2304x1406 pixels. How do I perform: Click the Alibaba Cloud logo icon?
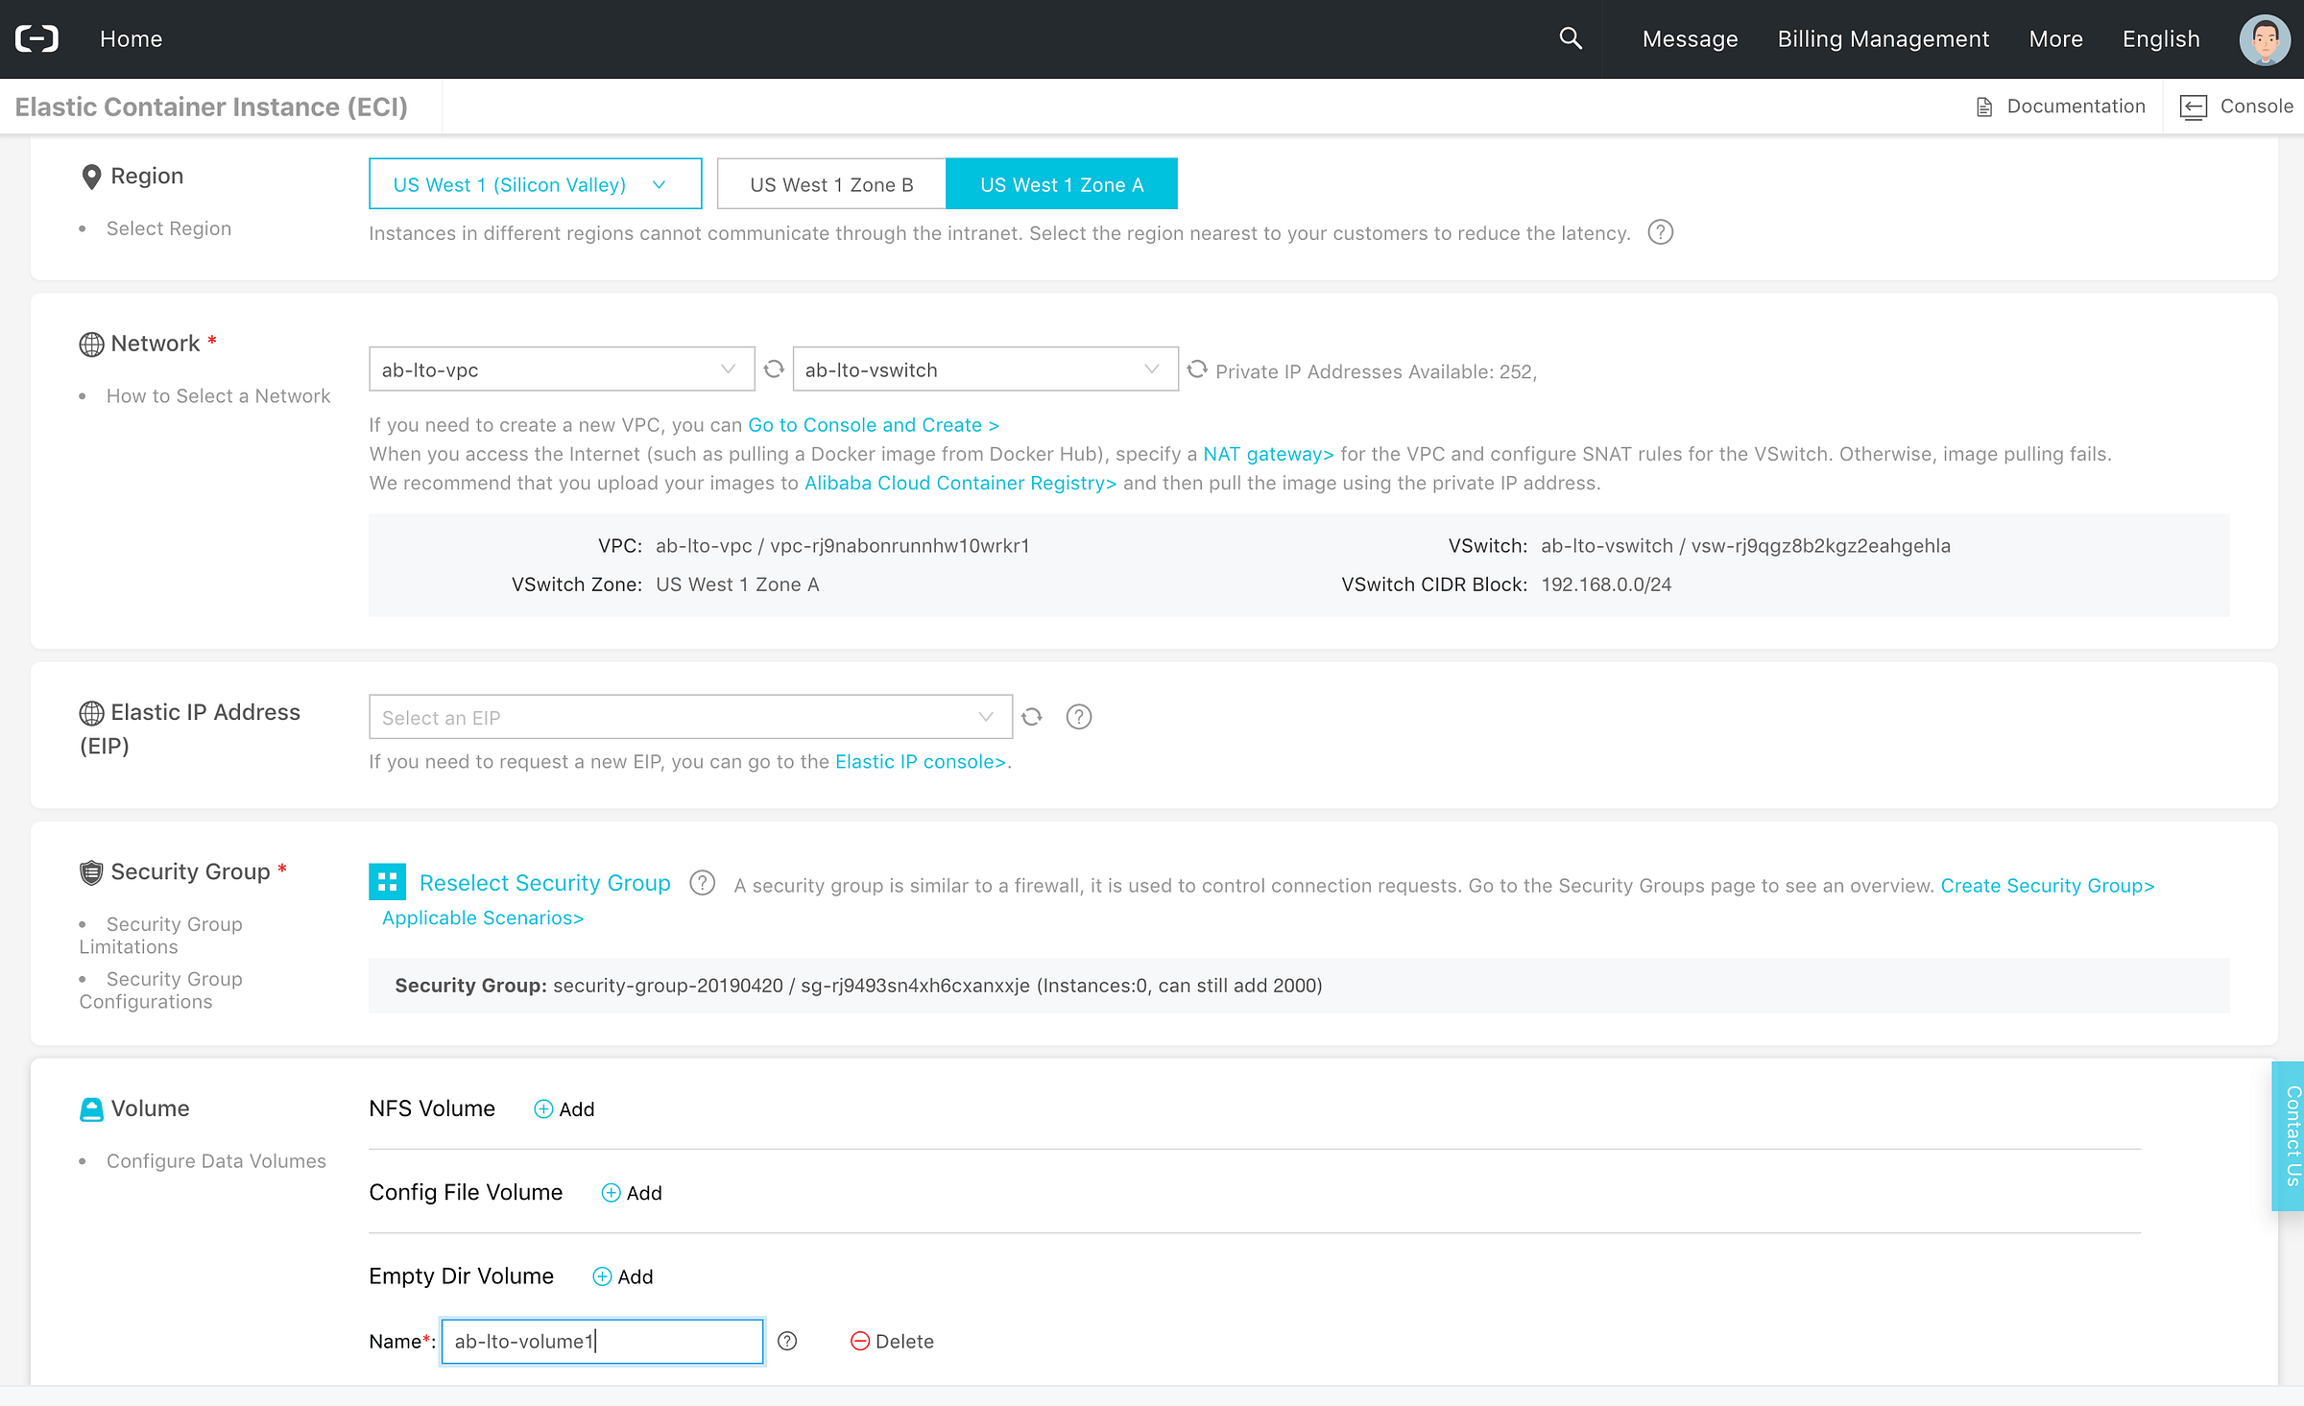[x=37, y=39]
